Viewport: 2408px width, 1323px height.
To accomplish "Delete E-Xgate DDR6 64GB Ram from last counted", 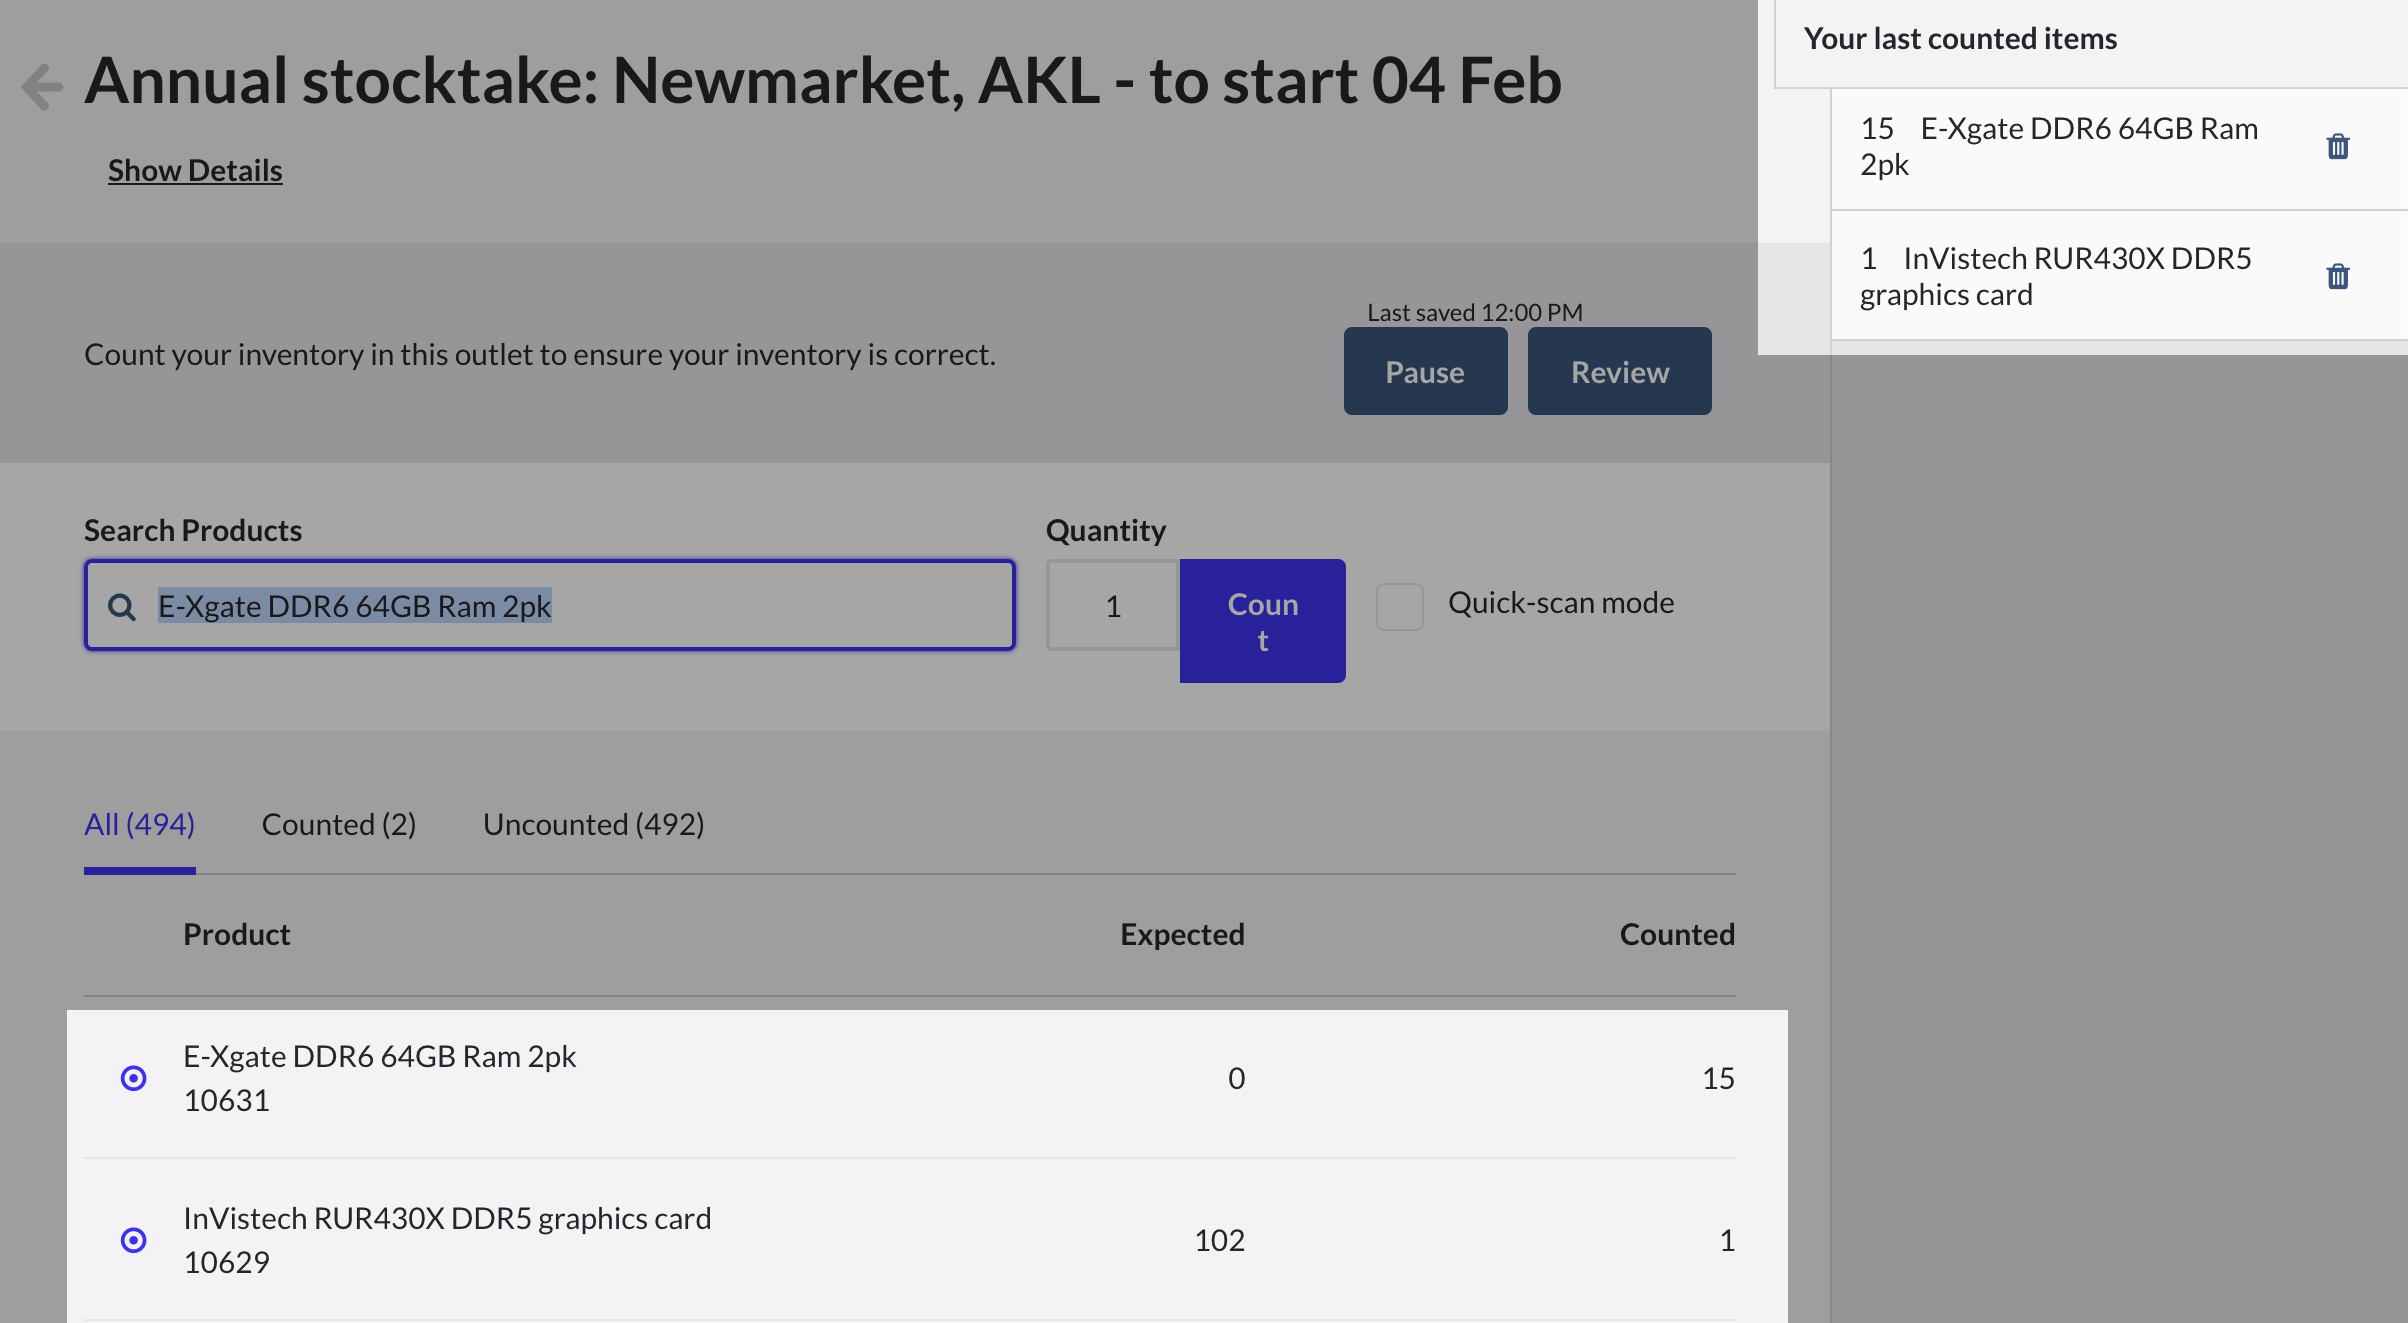I will pyautogui.click(x=2337, y=146).
